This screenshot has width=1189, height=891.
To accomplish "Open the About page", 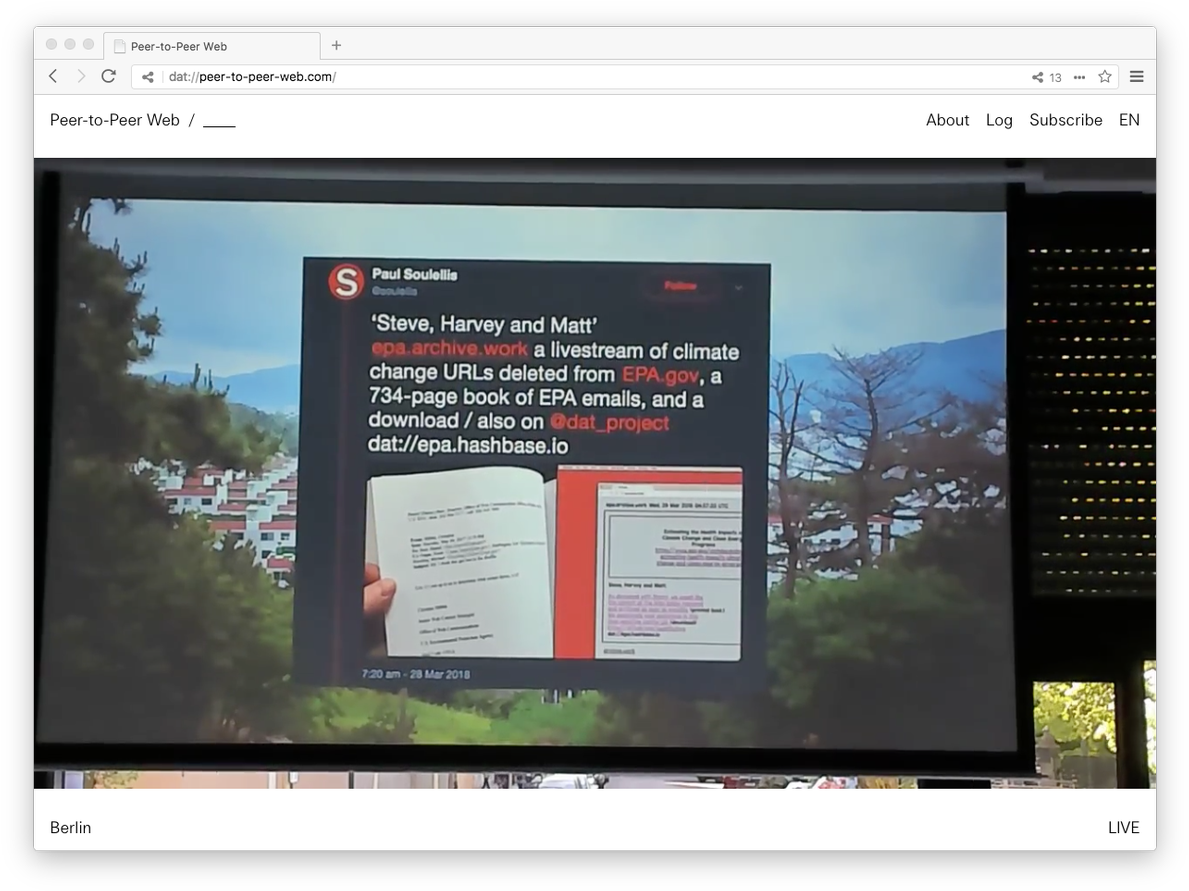I will pos(947,120).
